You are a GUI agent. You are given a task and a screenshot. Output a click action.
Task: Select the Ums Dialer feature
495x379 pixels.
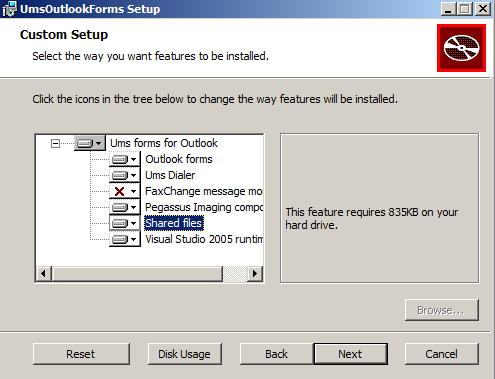coord(170,175)
